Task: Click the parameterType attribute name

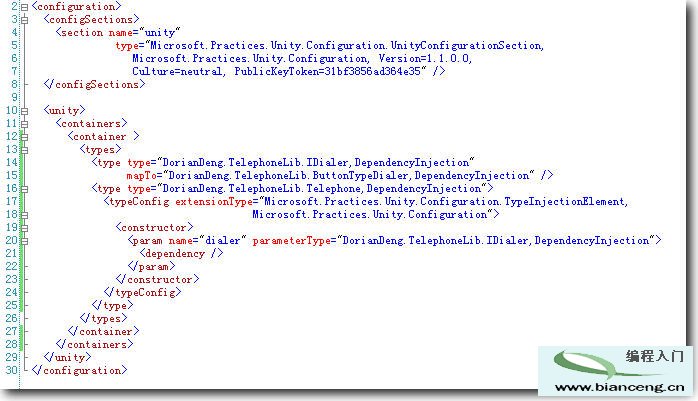Action: coord(292,240)
